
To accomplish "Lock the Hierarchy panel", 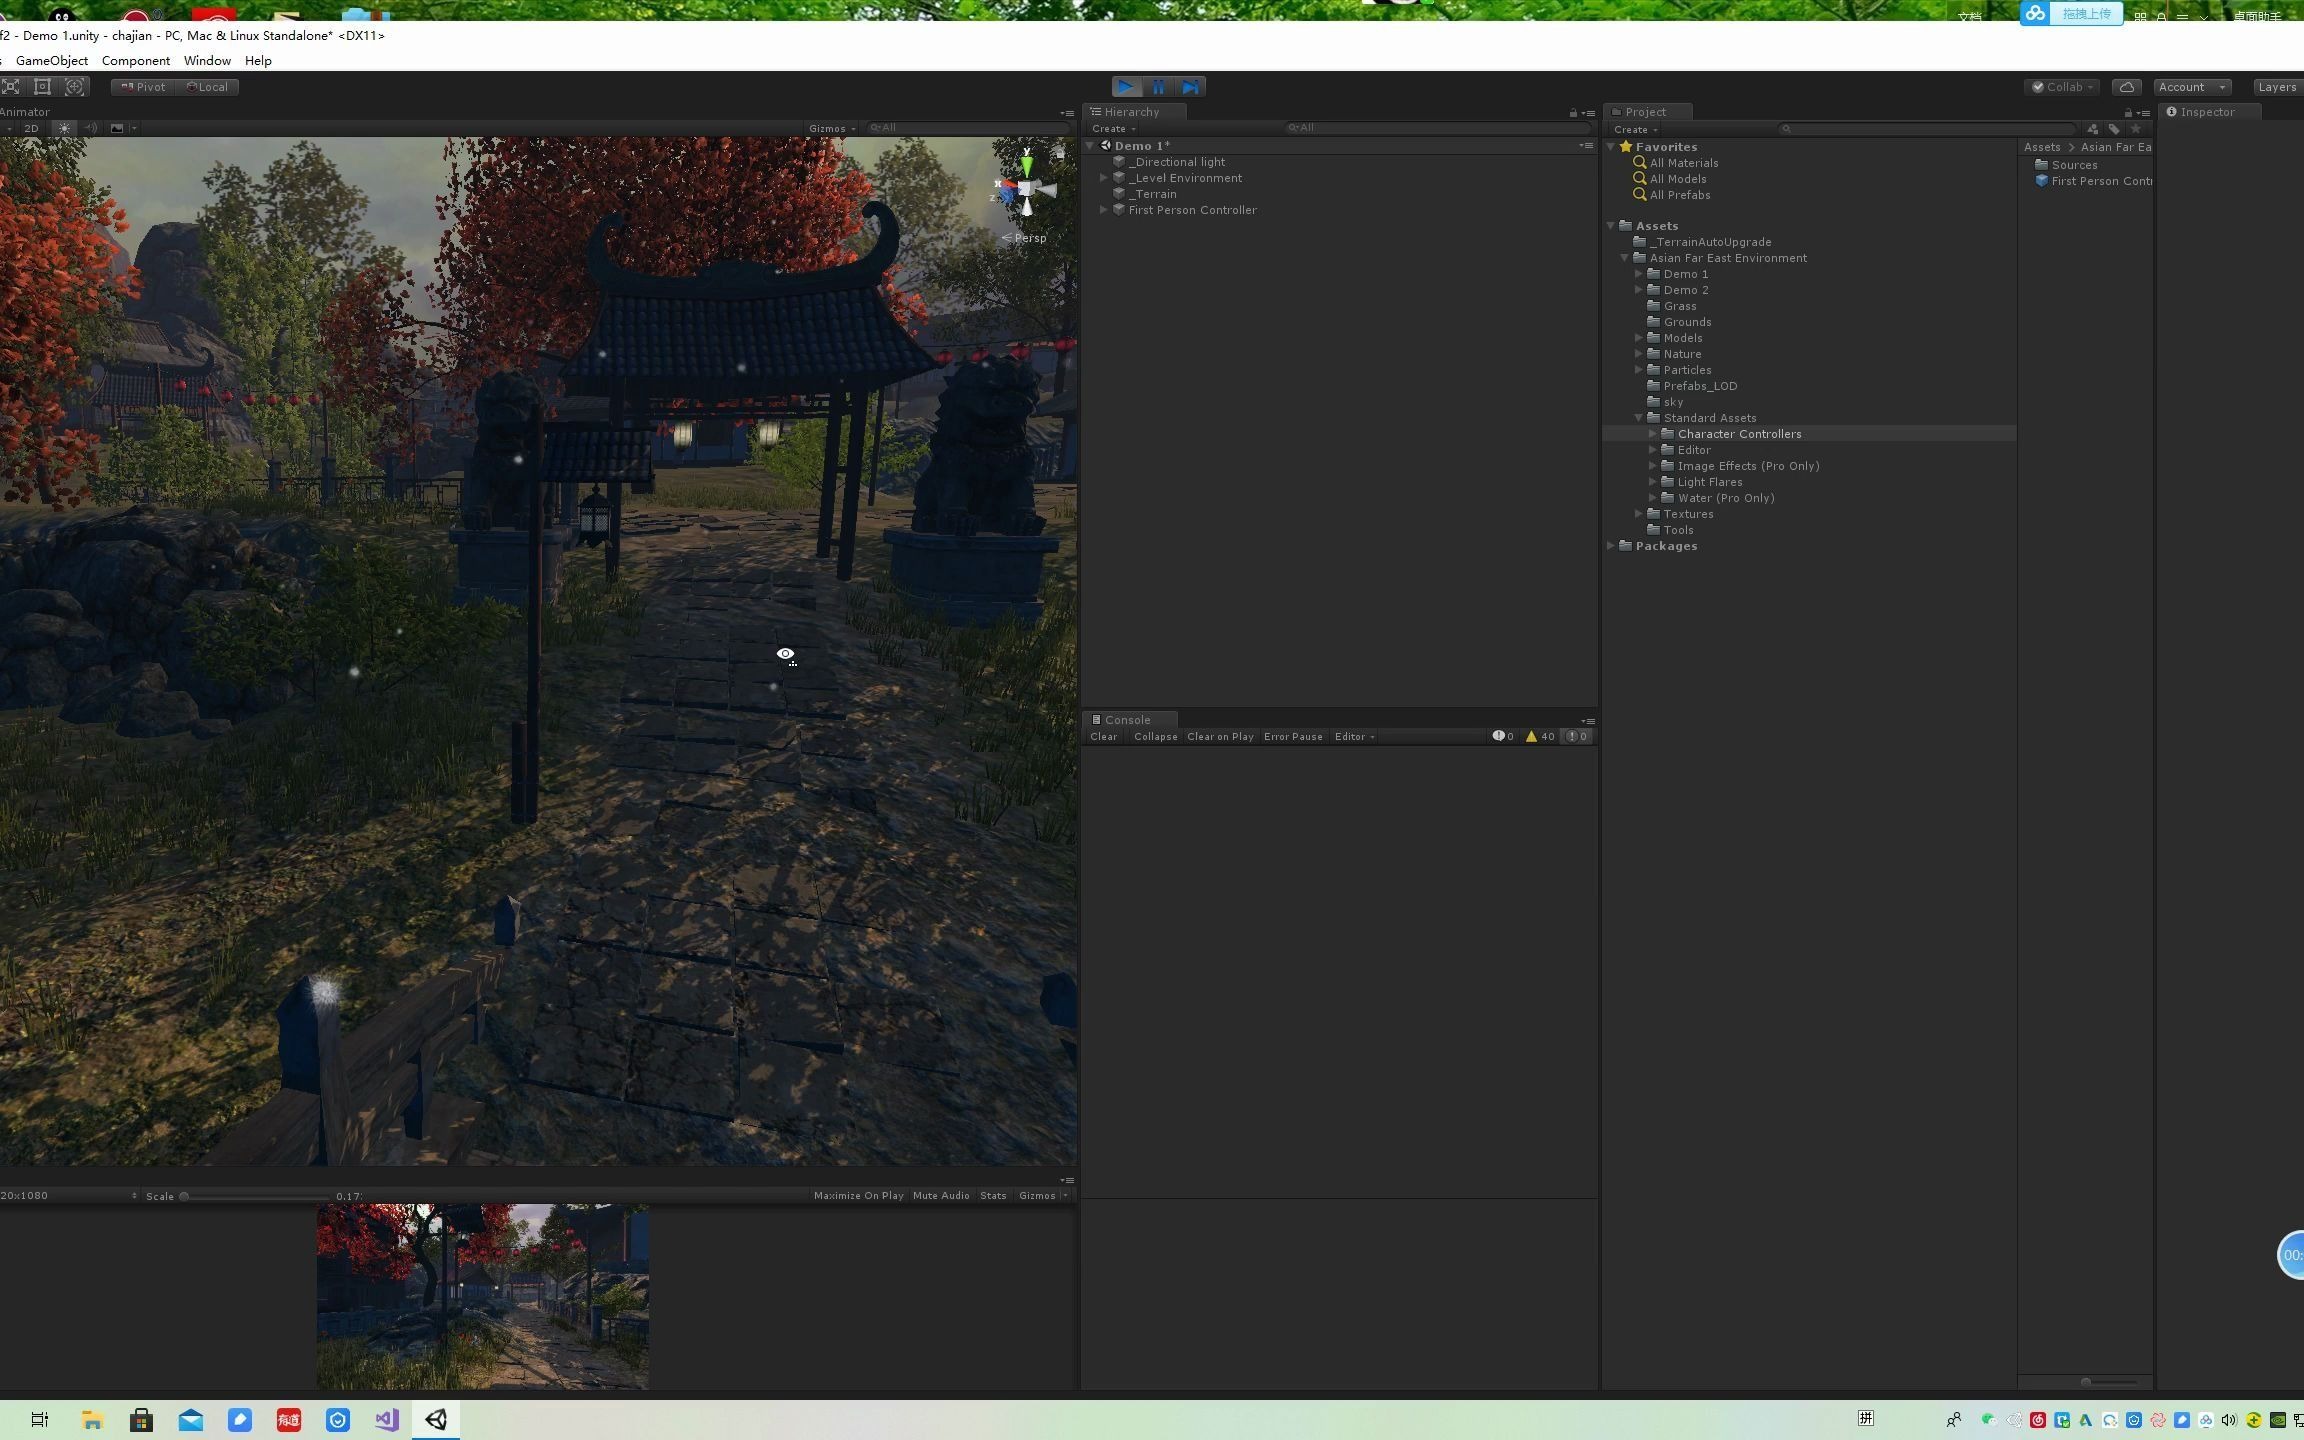I will (1573, 113).
